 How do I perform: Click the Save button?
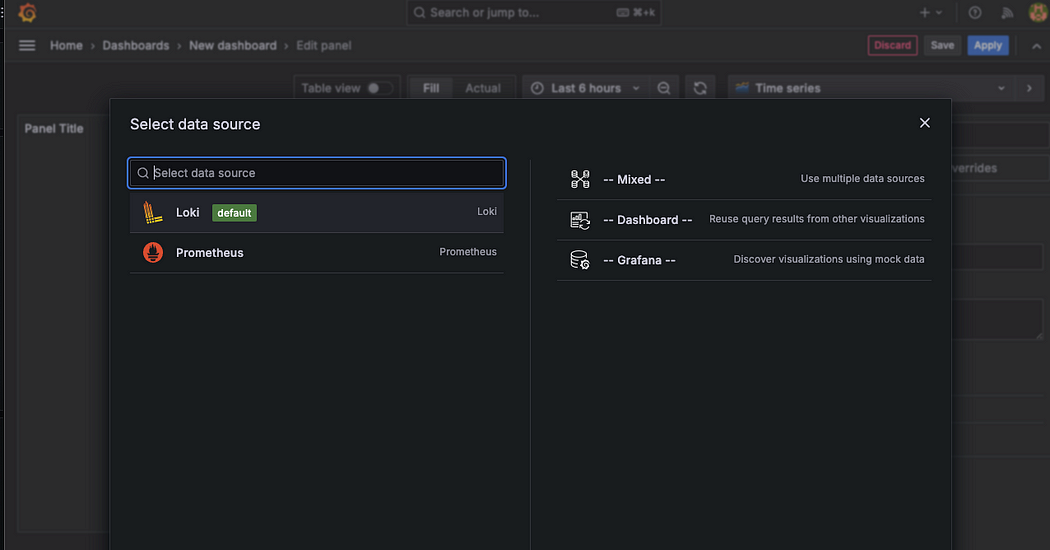click(x=942, y=46)
